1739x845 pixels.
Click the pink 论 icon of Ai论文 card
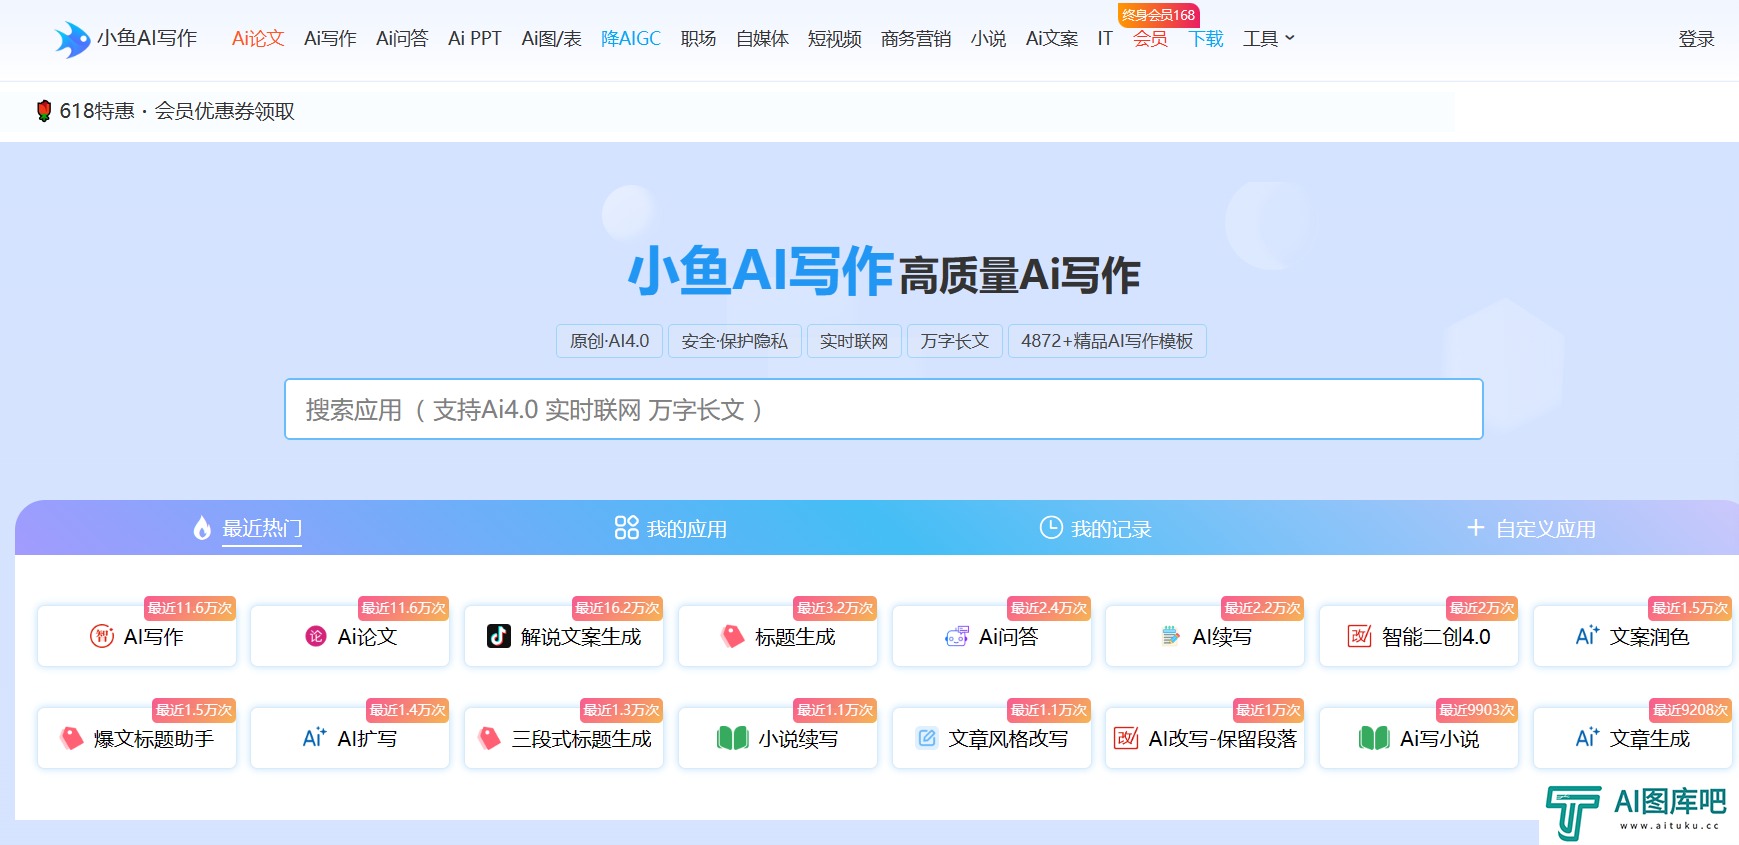pos(316,636)
